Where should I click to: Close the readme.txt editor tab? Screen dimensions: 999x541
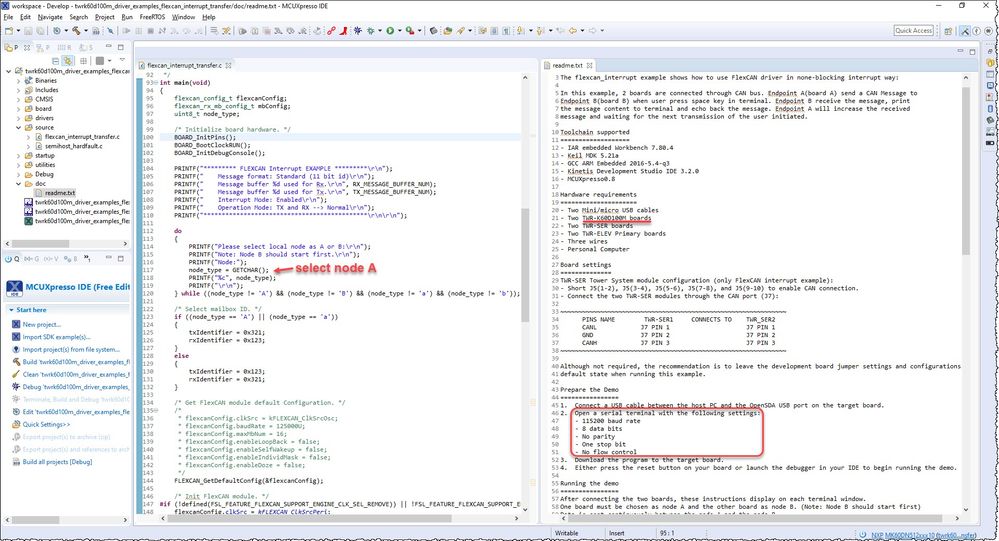(590, 66)
